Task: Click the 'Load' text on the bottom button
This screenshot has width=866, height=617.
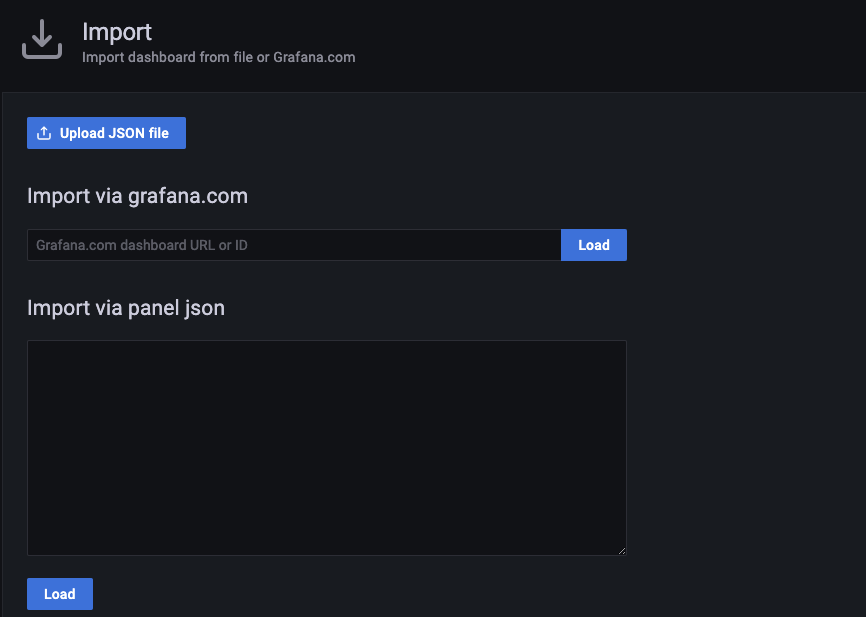Action: [x=60, y=594]
